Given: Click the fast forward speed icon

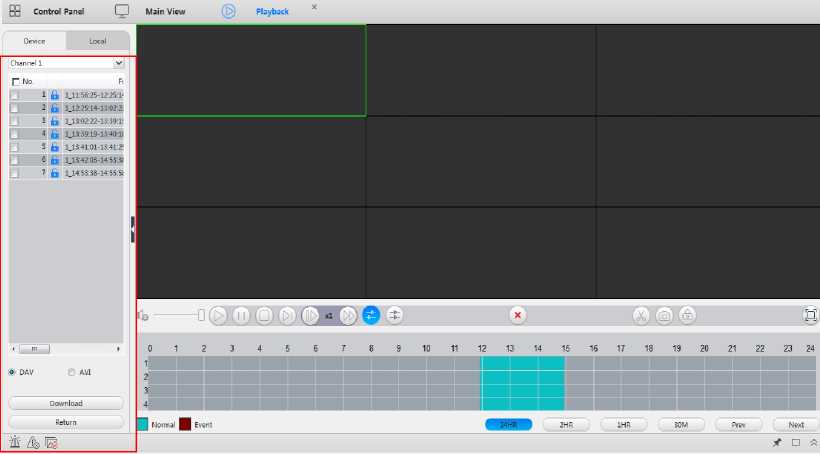Looking at the screenshot, I should pos(348,315).
